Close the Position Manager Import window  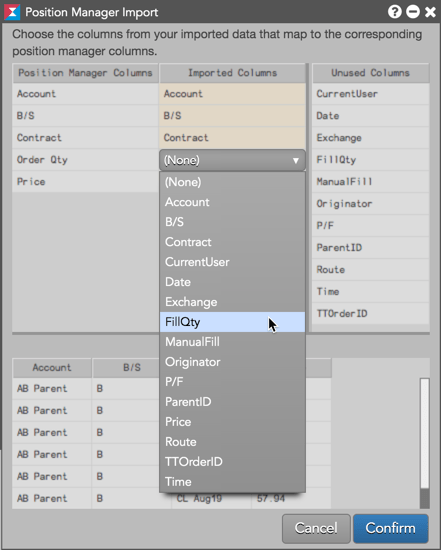[x=430, y=12]
